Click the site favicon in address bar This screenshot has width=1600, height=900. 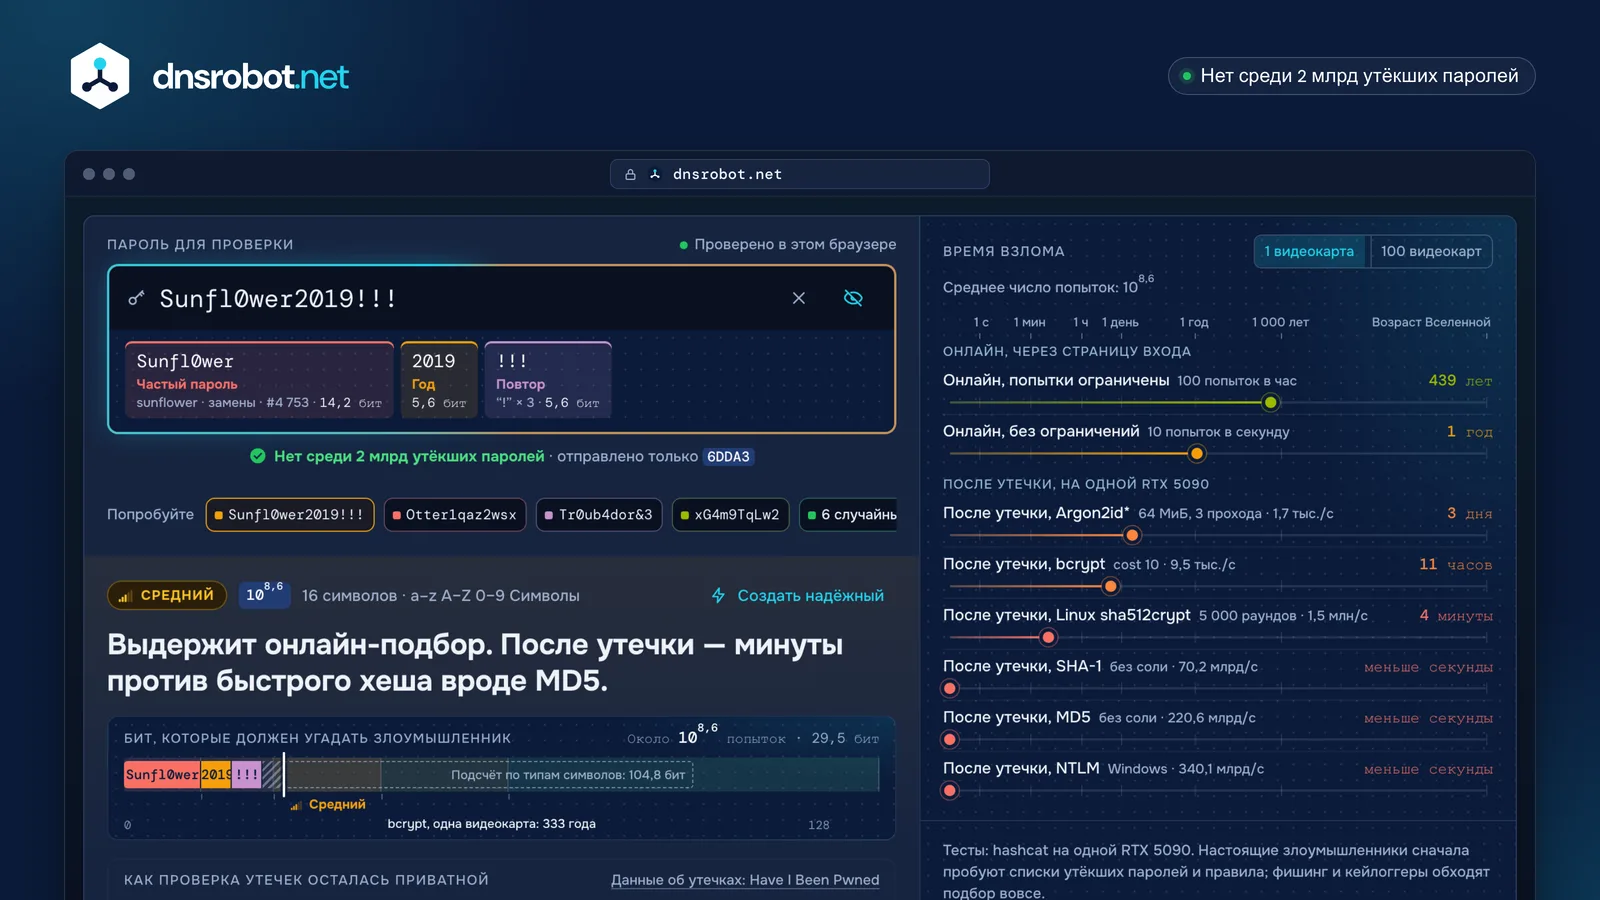655,174
